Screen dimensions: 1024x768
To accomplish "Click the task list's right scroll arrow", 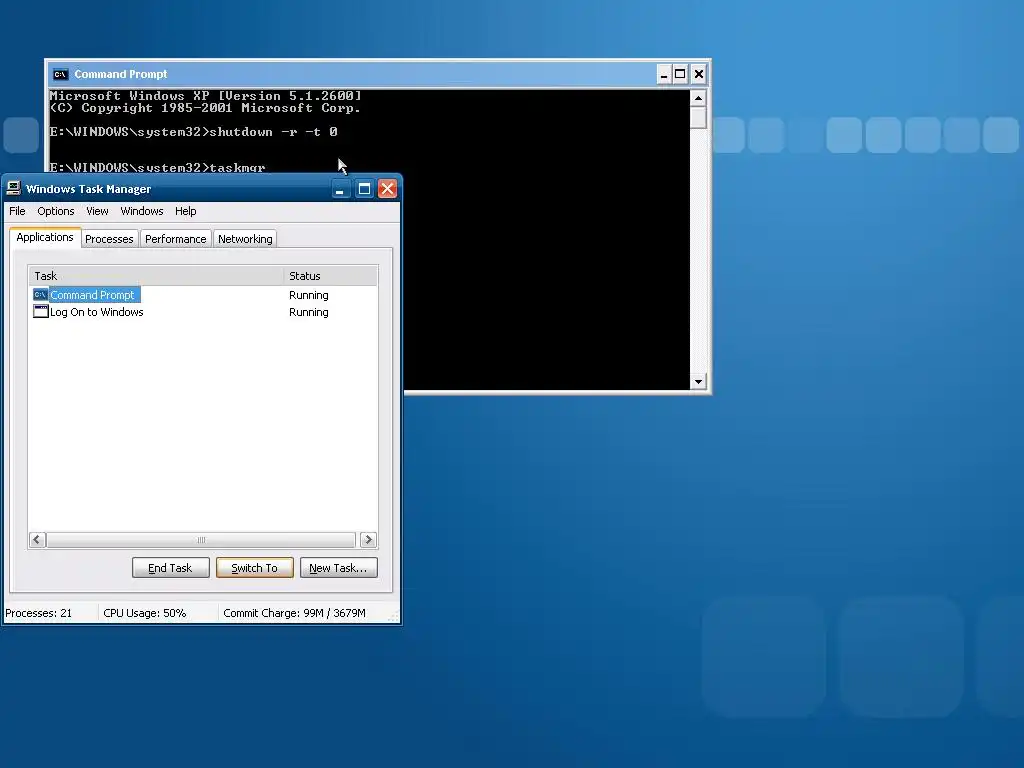I will pos(368,540).
